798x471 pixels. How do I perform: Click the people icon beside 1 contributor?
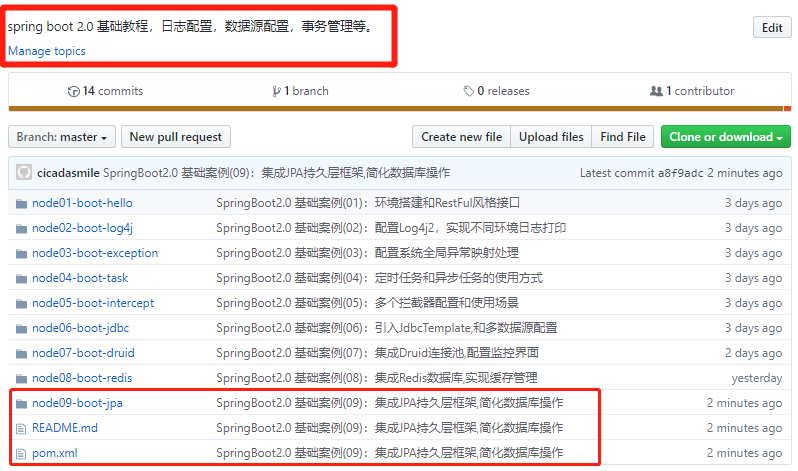656,91
